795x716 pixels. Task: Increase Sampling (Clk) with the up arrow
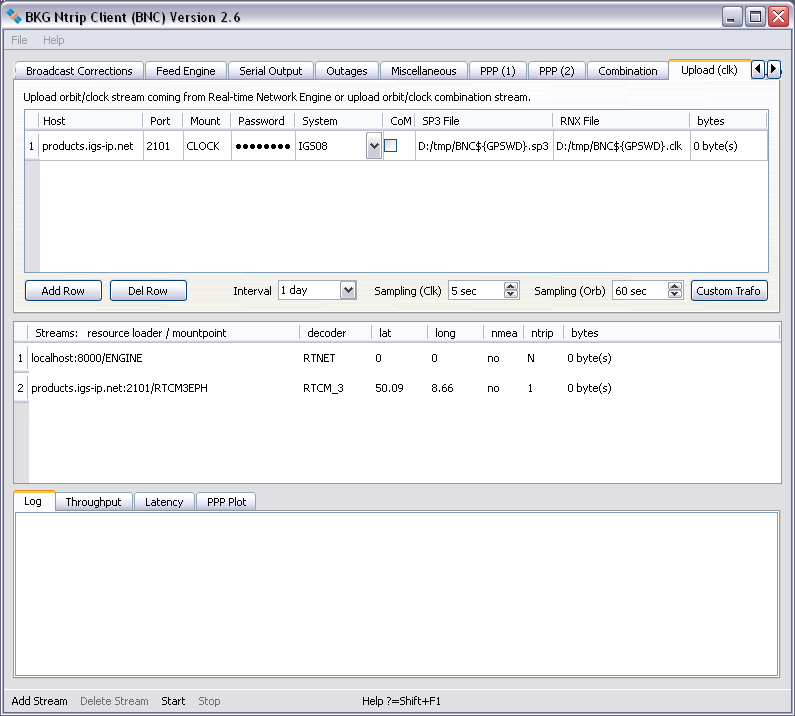[x=511, y=286]
